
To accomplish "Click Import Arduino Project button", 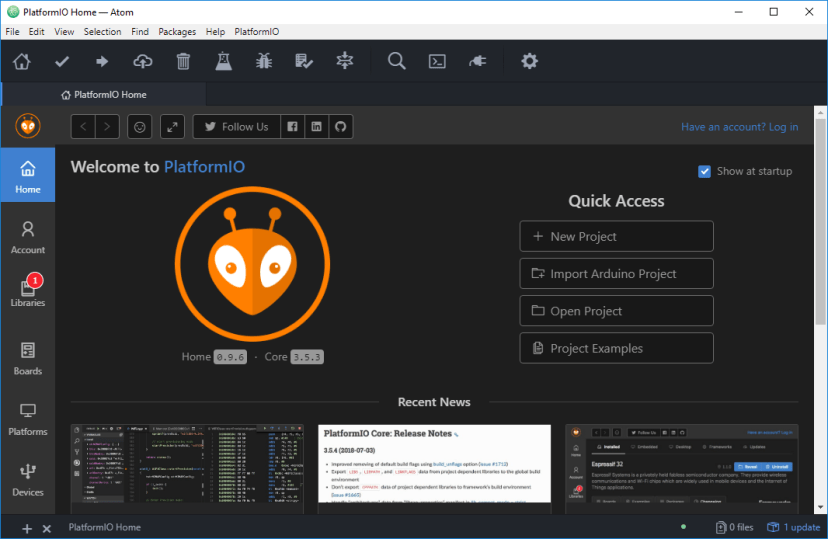I will point(616,274).
